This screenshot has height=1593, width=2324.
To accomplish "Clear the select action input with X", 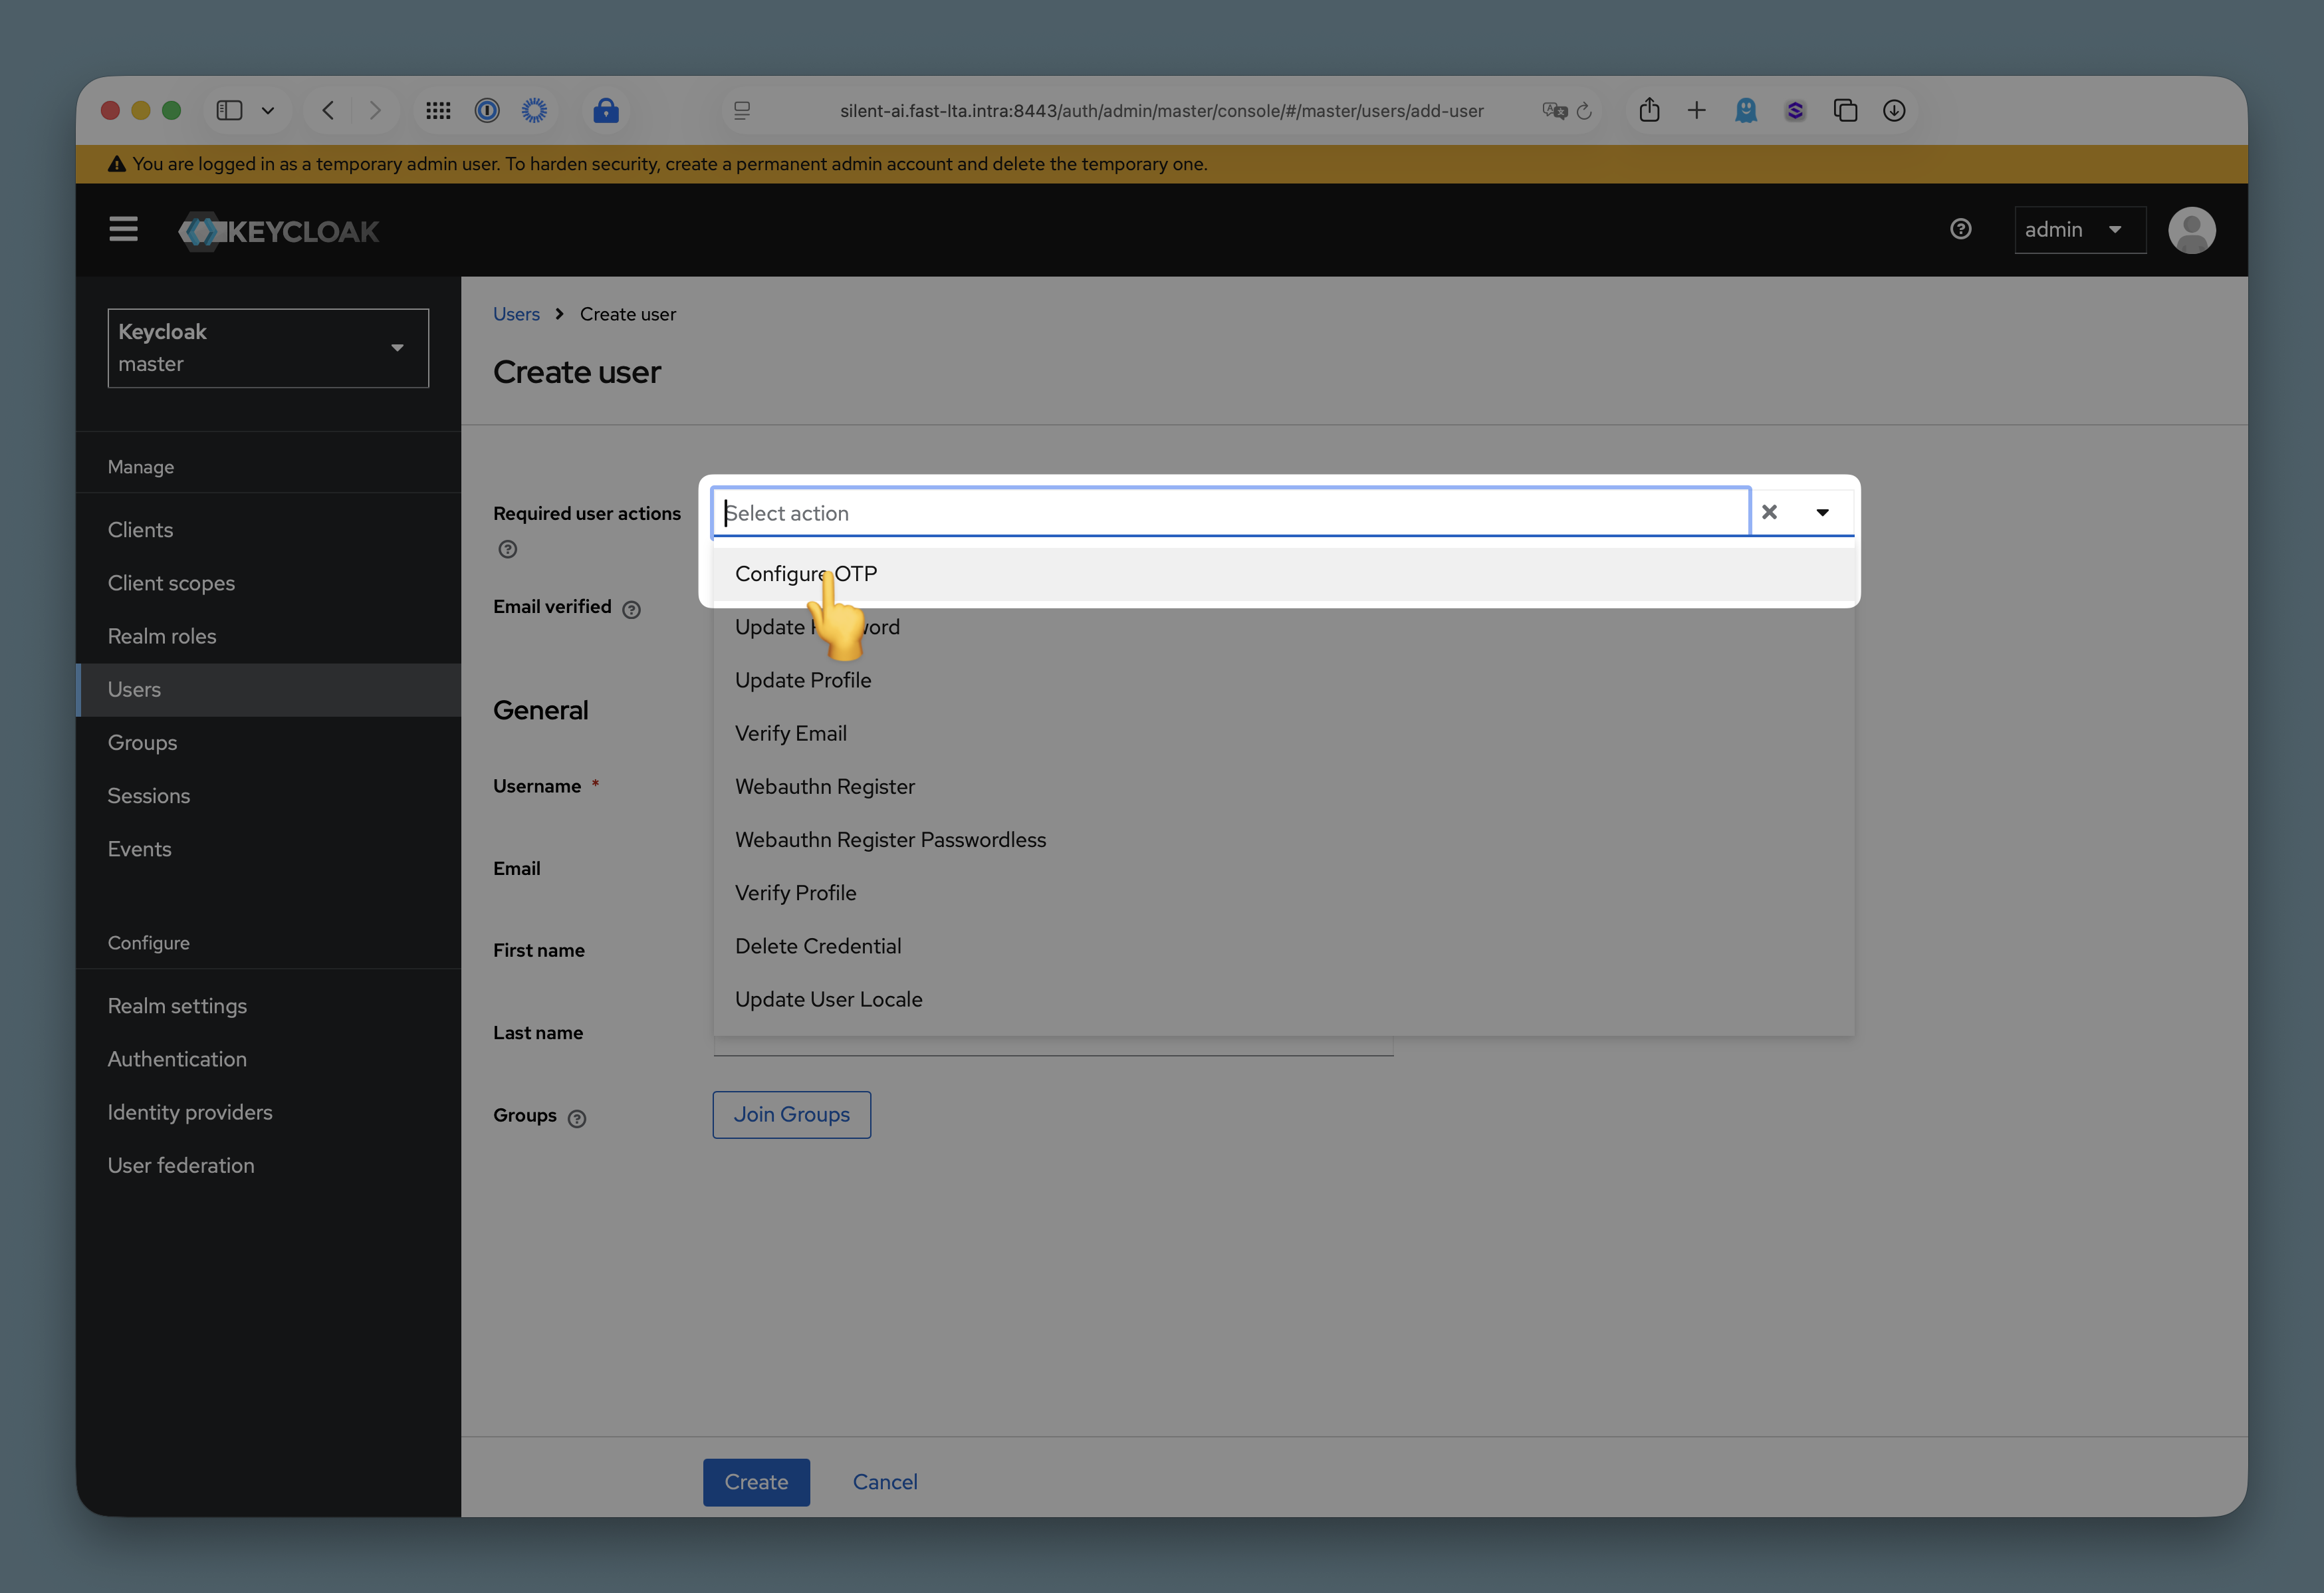I will (x=1769, y=512).
